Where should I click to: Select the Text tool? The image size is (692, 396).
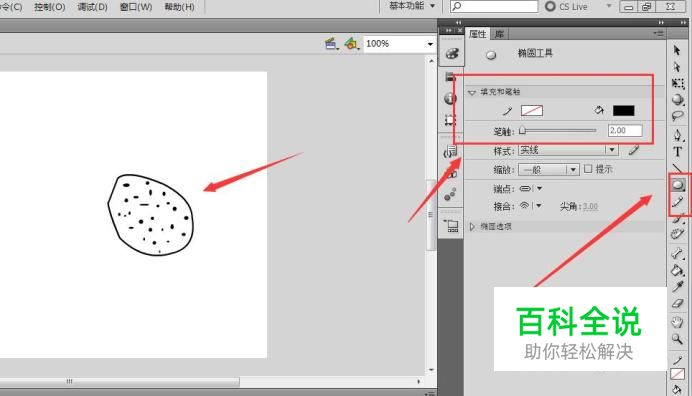(677, 152)
